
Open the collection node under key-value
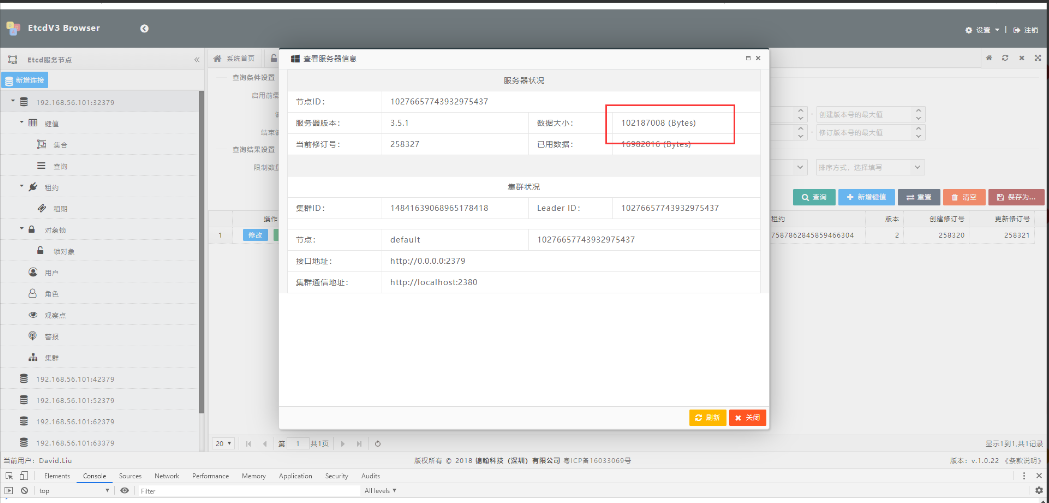pos(60,144)
